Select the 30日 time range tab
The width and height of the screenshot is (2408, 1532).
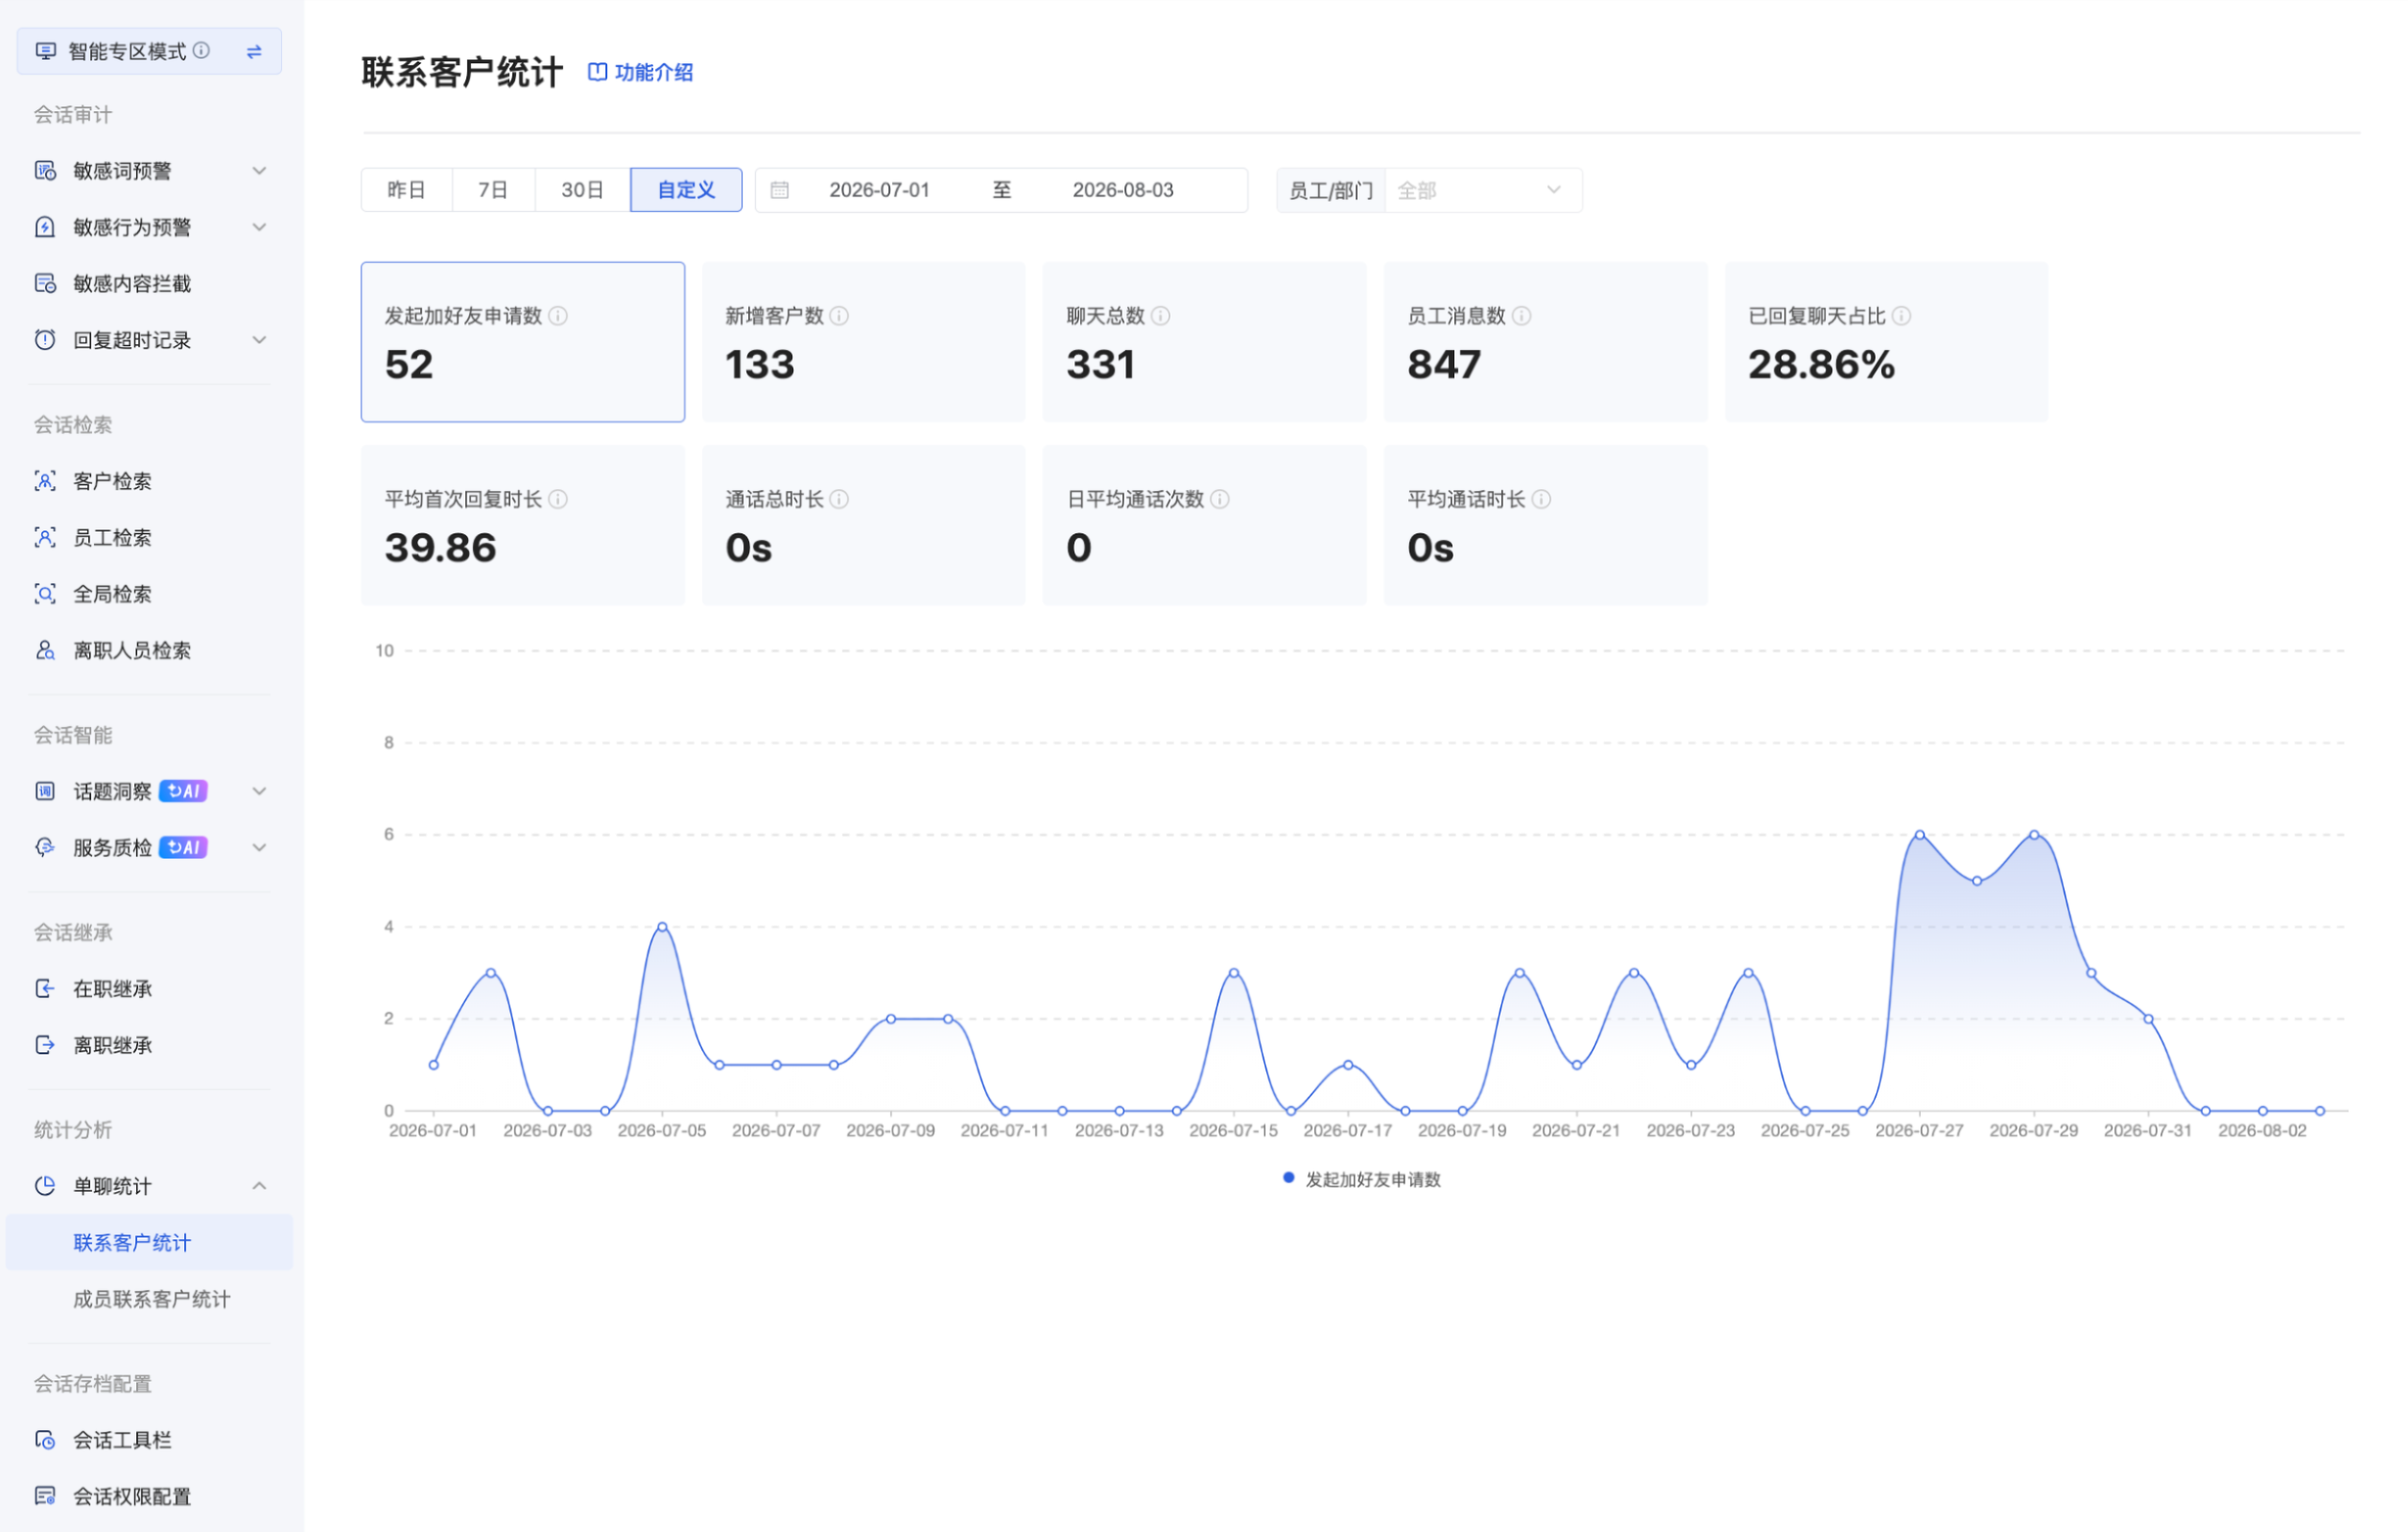point(582,190)
